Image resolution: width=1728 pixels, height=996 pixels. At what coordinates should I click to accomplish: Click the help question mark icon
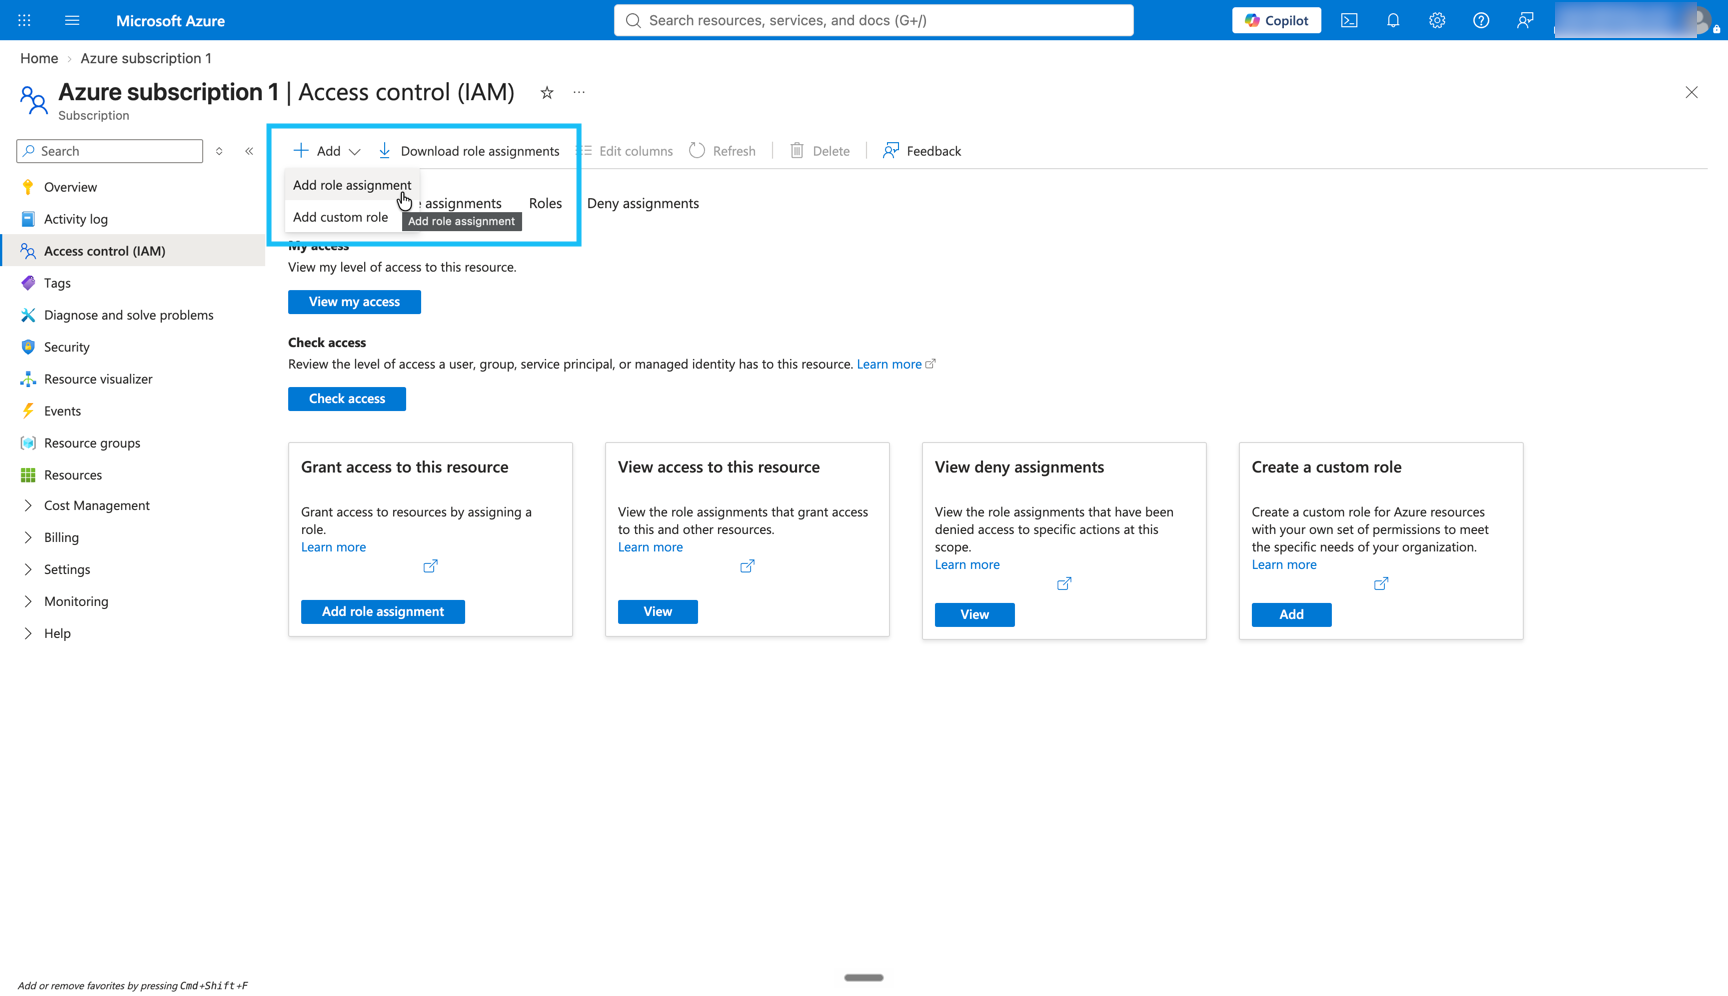coord(1481,20)
